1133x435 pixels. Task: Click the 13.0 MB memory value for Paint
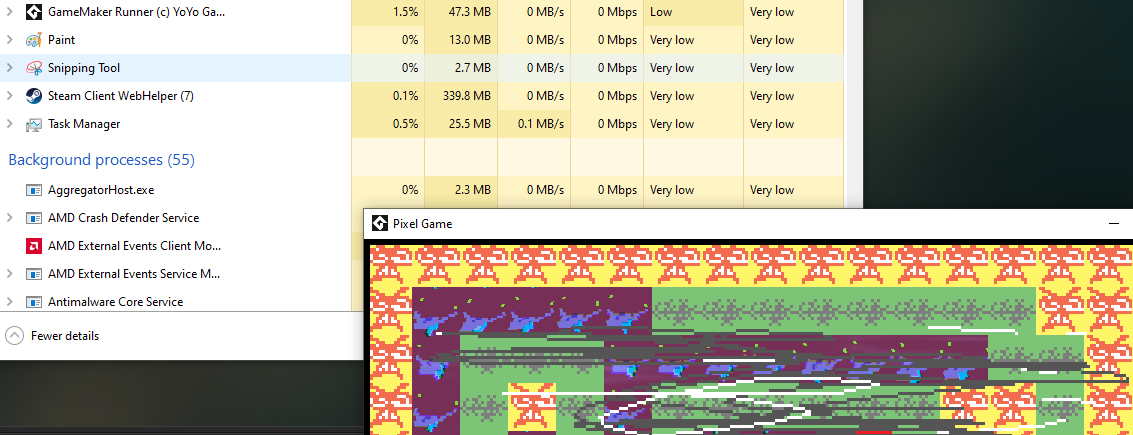point(470,40)
